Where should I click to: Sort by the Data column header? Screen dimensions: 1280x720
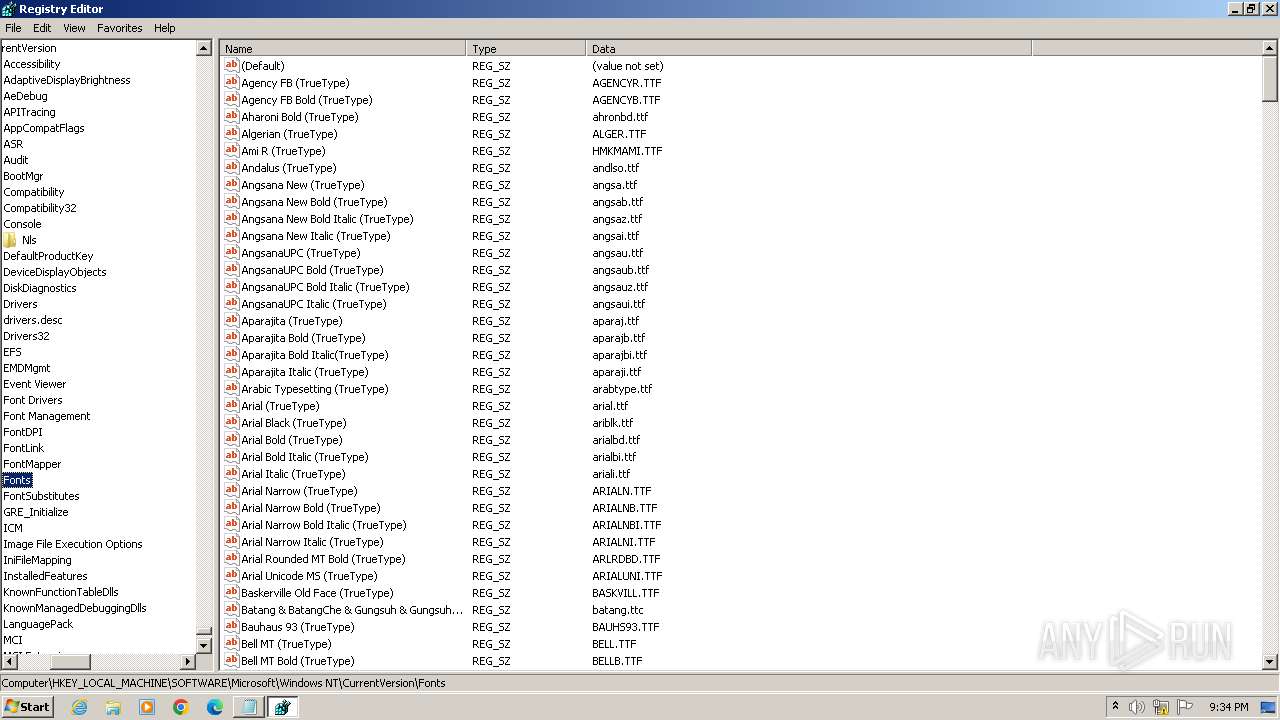point(809,48)
